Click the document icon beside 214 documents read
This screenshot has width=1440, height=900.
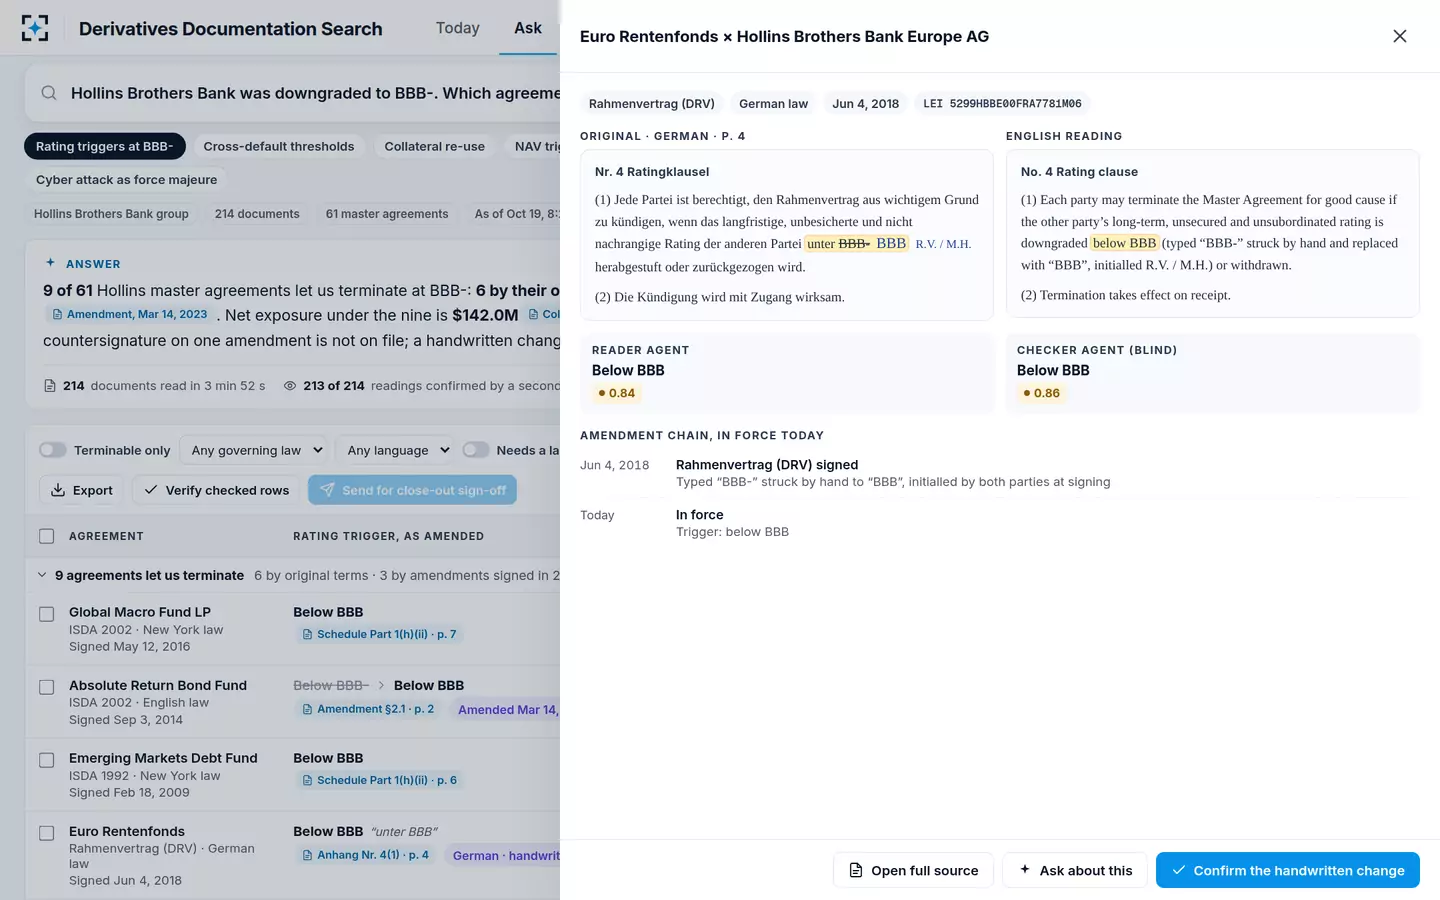(x=50, y=386)
